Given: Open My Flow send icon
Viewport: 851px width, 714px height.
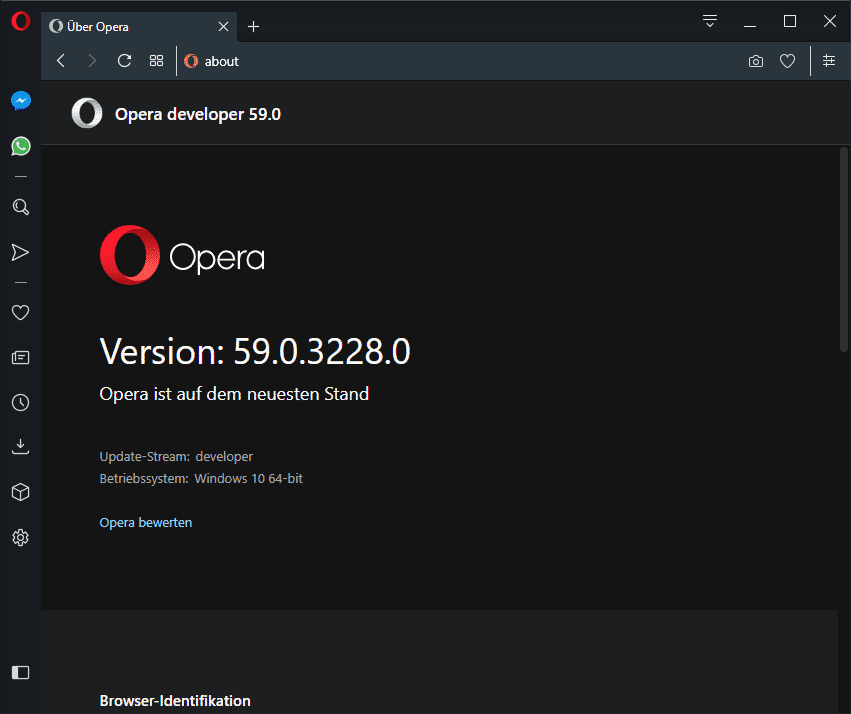Looking at the screenshot, I should tap(20, 252).
